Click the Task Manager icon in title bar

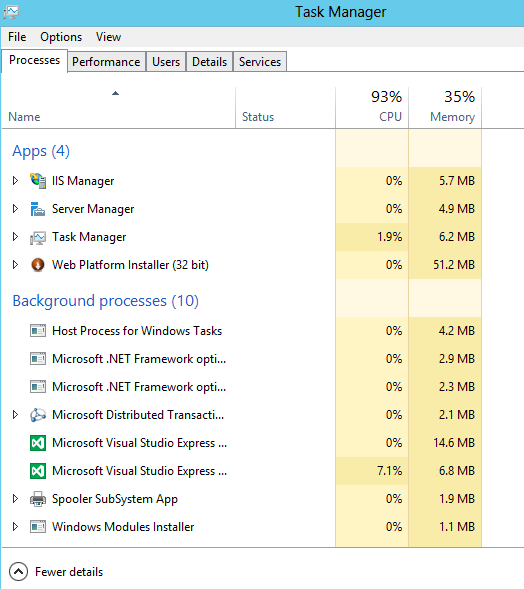[11, 12]
